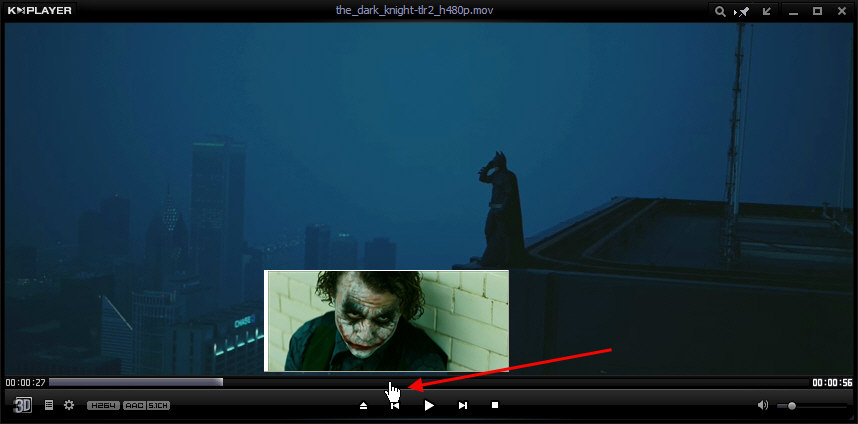Click the total duration 00:00:56
Screen dimensions: 858x424
(x=832, y=382)
